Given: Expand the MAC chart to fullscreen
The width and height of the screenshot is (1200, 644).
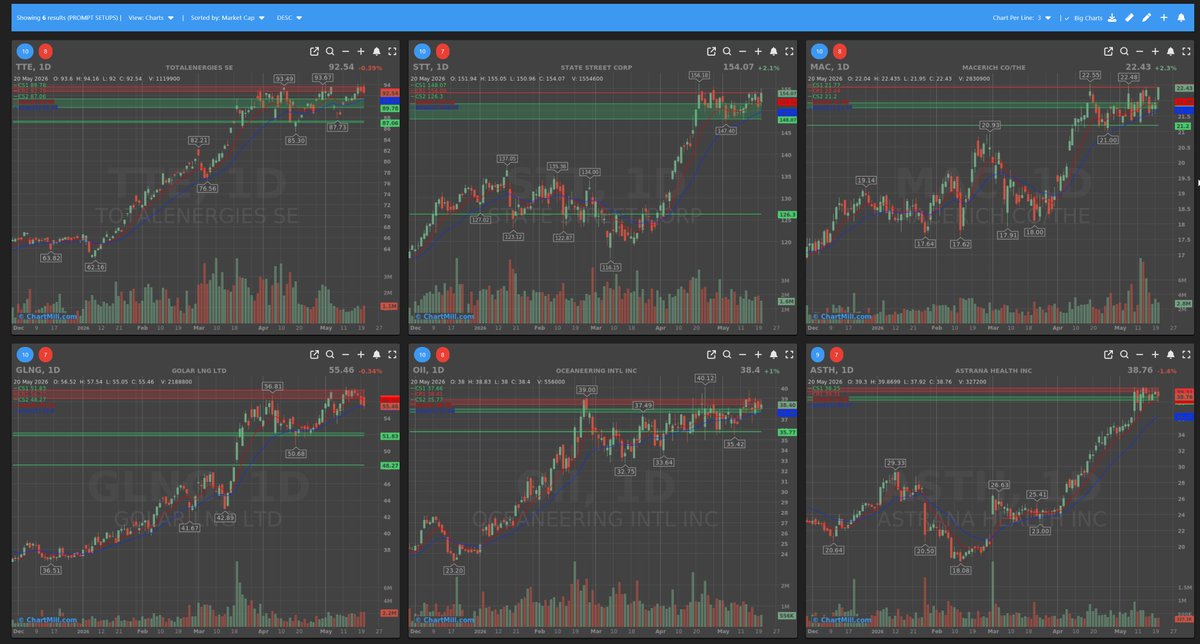Looking at the screenshot, I should coord(1185,51).
